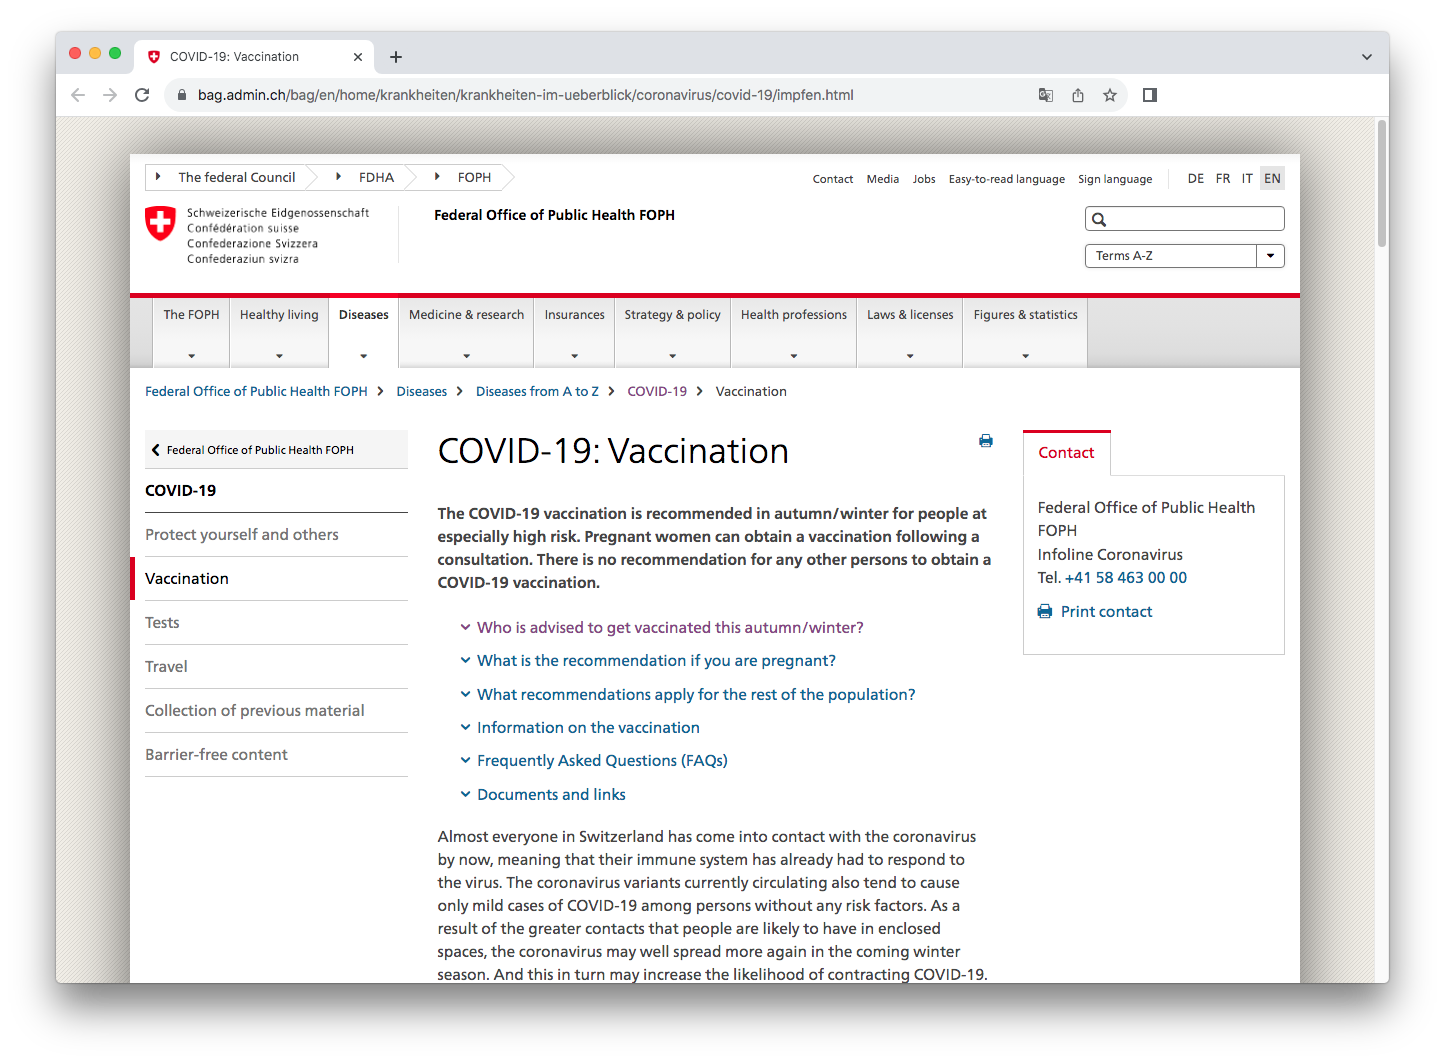
Task: Switch language to DE
Action: coord(1196,179)
